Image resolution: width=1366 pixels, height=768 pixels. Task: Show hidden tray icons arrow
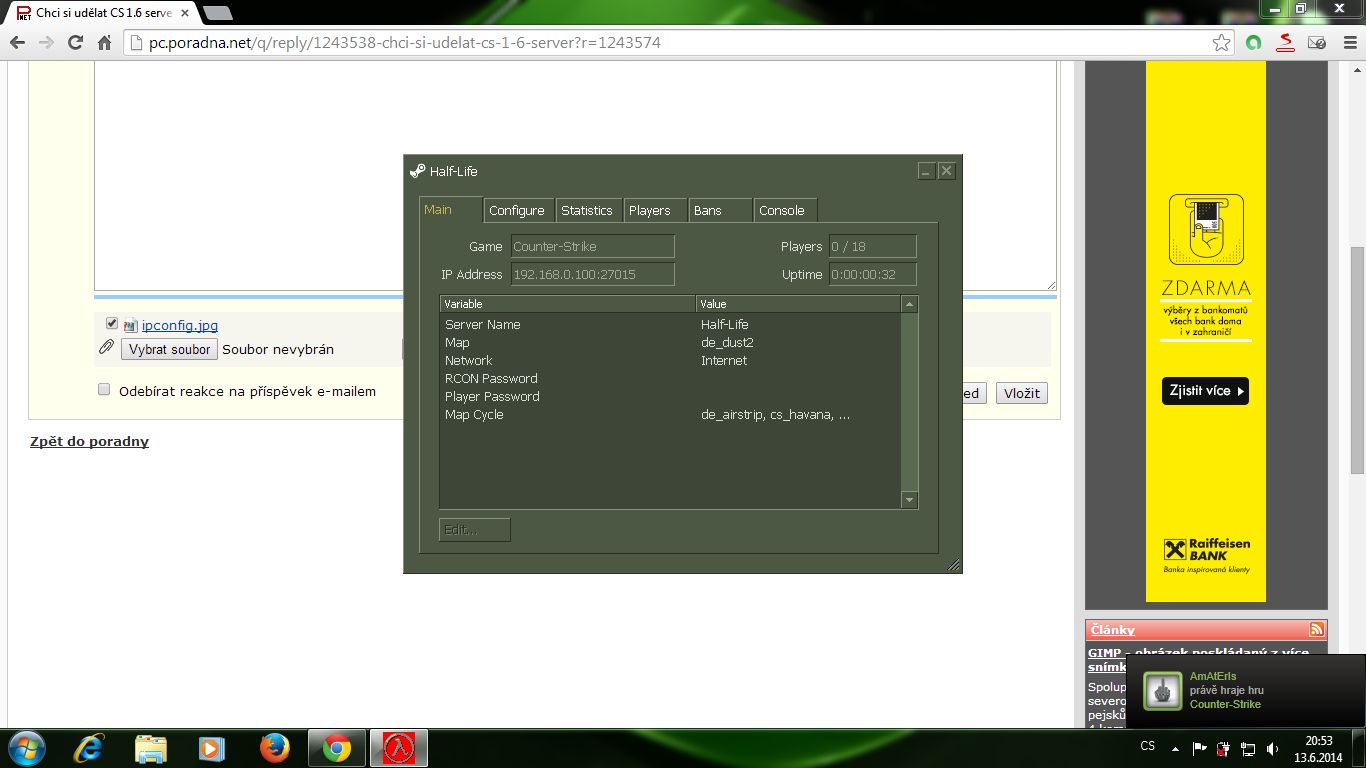(1175, 748)
